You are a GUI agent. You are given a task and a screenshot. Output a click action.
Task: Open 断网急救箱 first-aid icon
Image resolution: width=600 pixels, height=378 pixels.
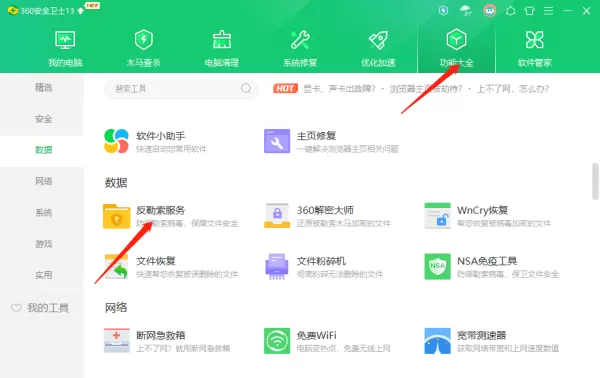tap(116, 340)
